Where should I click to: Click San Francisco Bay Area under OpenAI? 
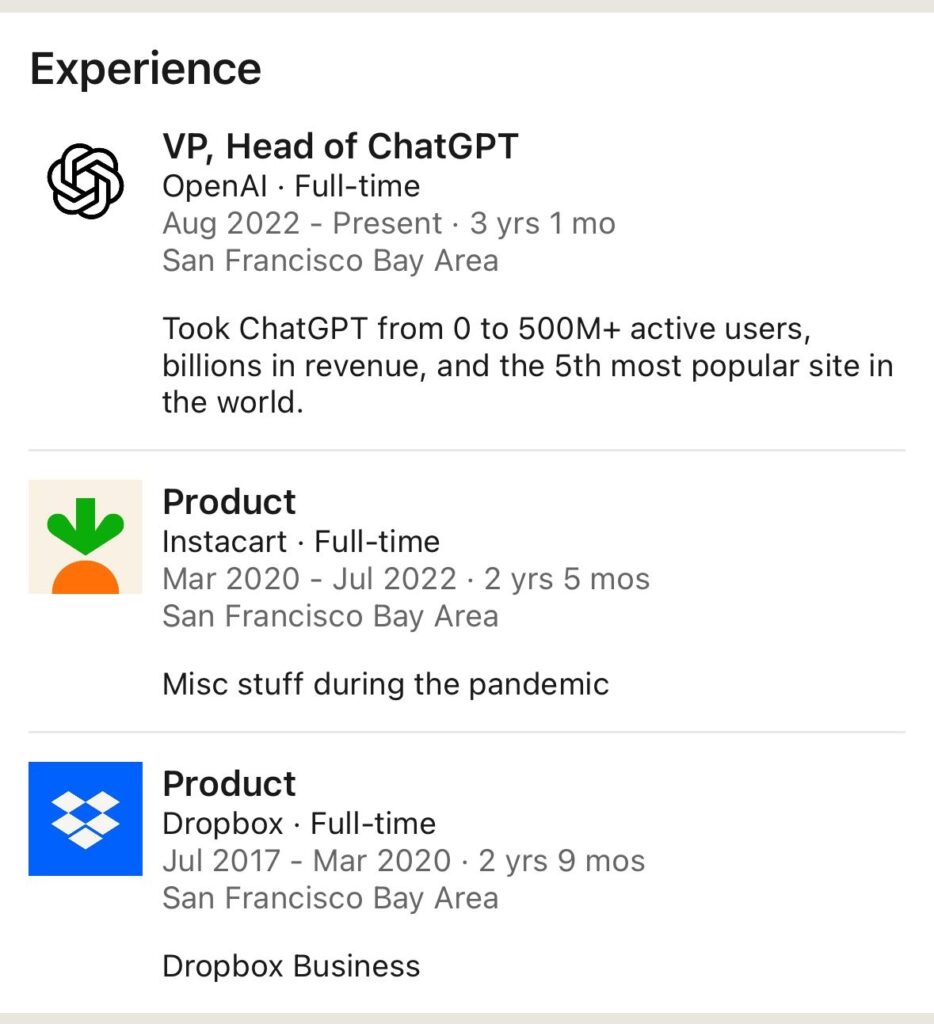coord(330,261)
